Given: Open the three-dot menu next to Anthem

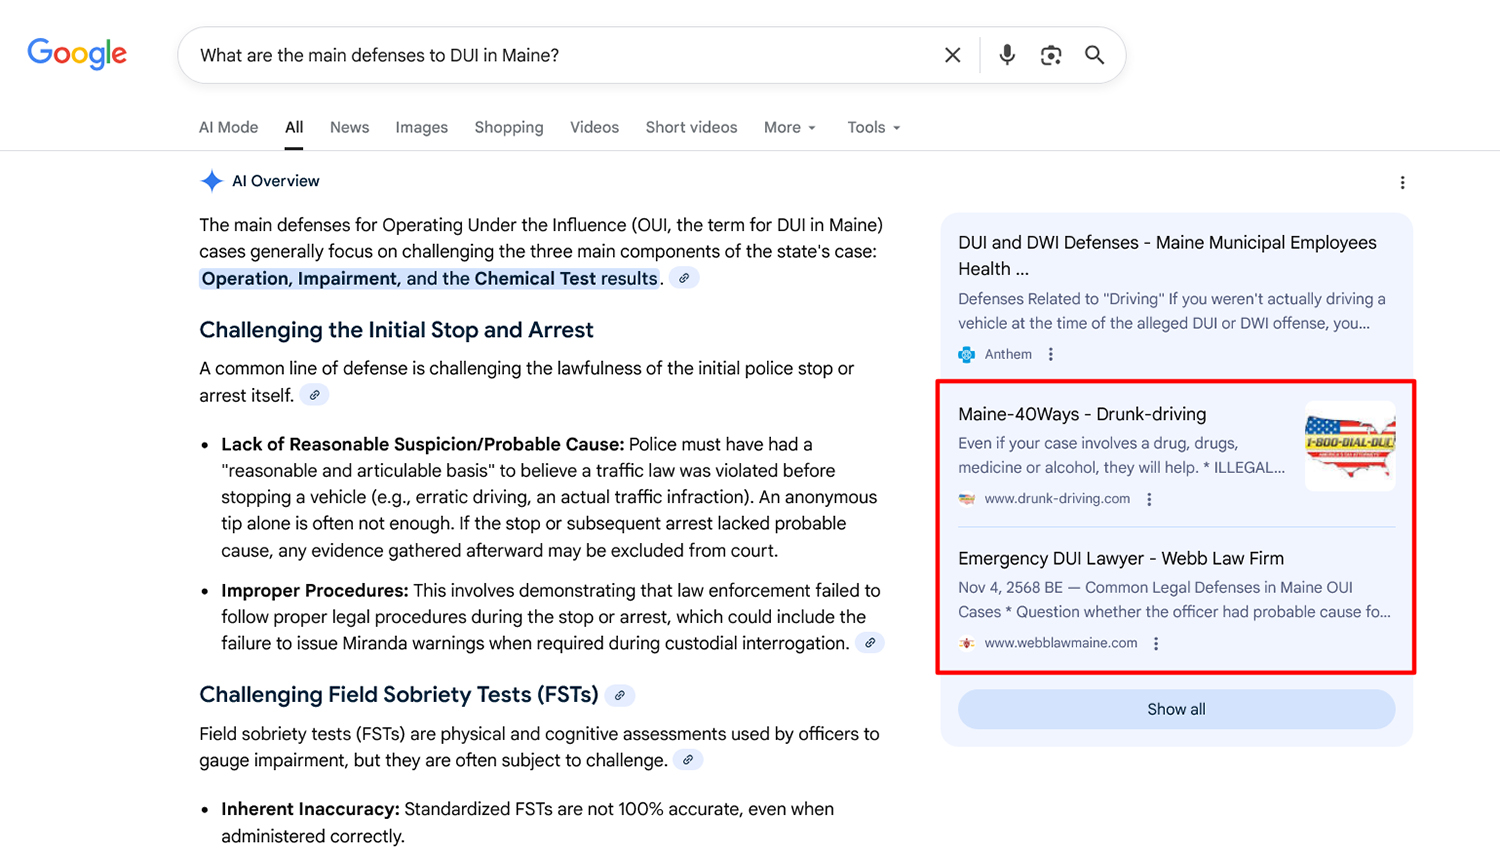Looking at the screenshot, I should coord(1049,354).
